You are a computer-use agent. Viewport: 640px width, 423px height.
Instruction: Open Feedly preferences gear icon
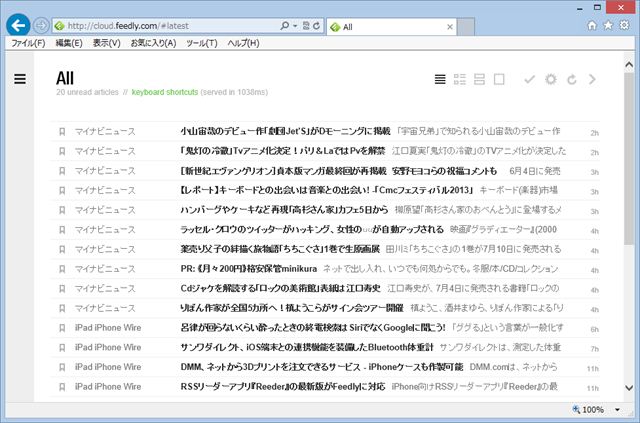(551, 79)
